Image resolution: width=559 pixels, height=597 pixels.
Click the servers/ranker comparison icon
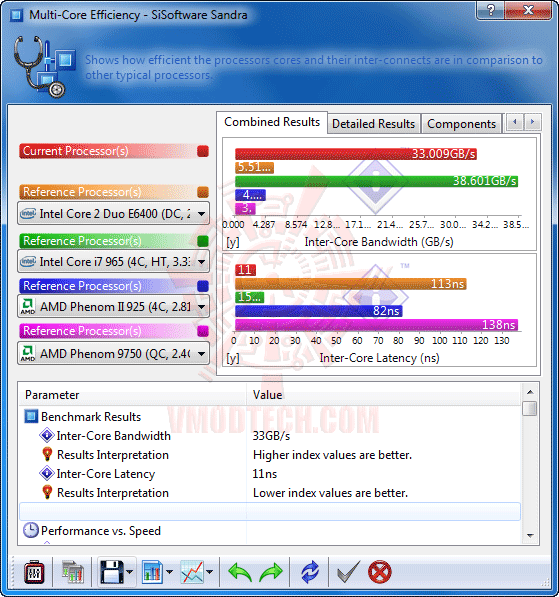(73, 572)
